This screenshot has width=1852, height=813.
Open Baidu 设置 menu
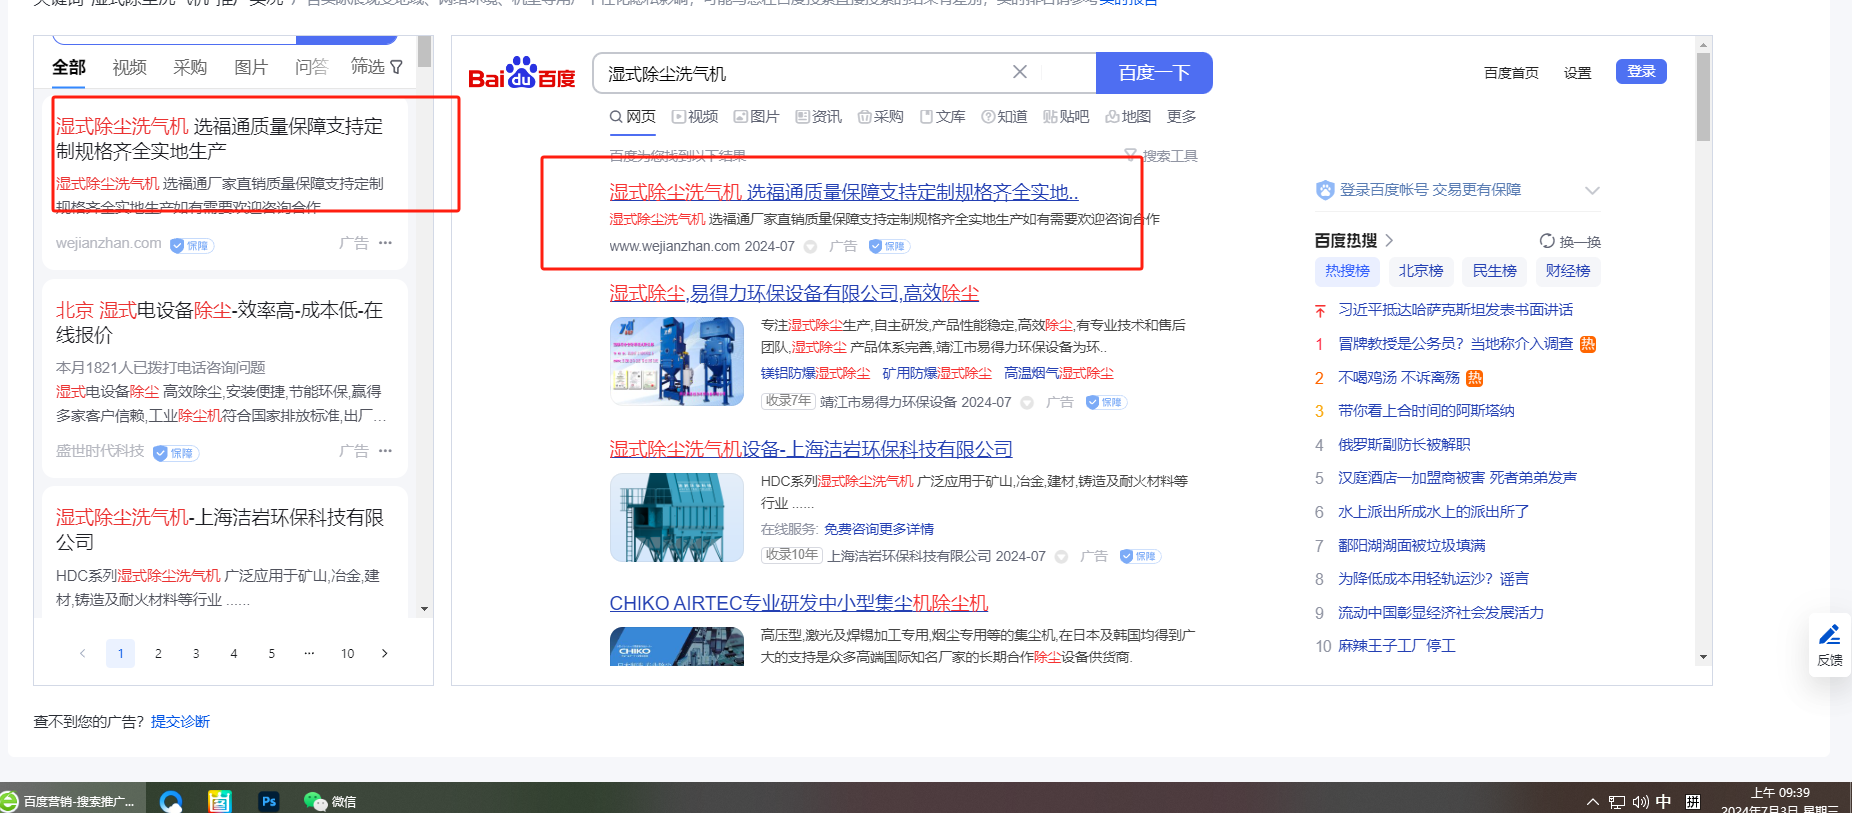click(x=1577, y=73)
